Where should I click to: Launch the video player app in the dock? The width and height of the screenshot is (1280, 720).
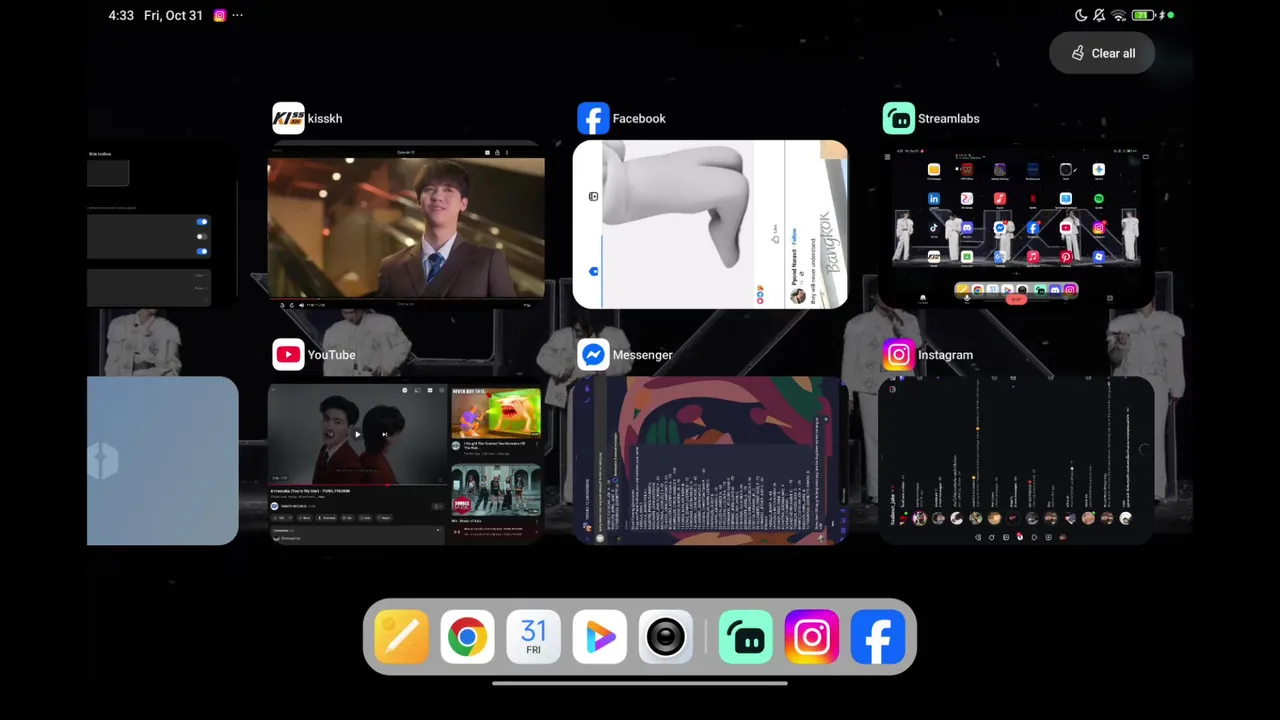[x=599, y=637]
